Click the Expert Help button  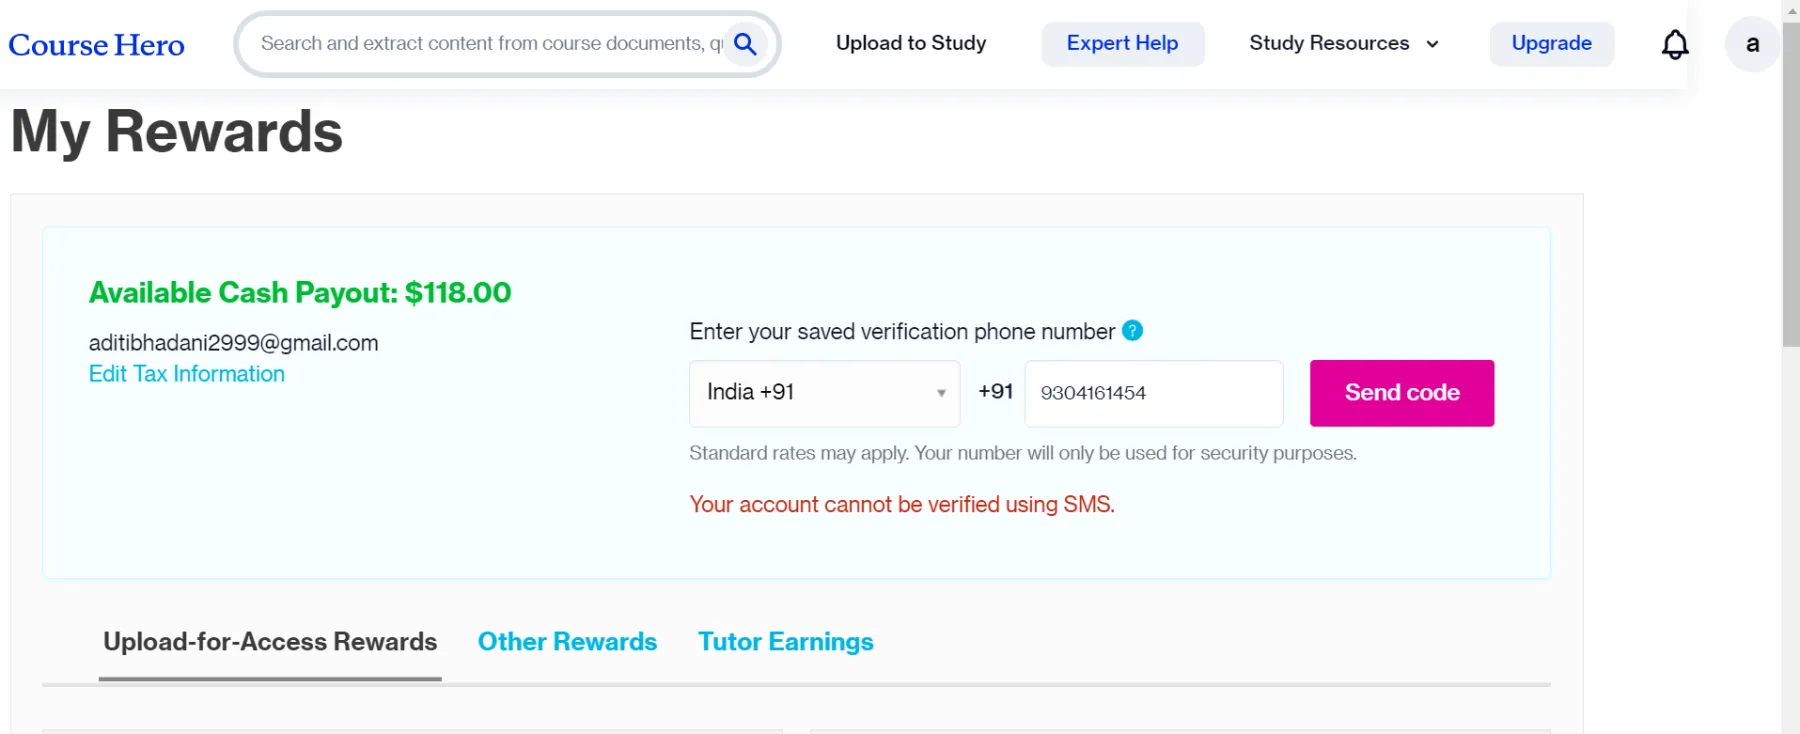1122,44
